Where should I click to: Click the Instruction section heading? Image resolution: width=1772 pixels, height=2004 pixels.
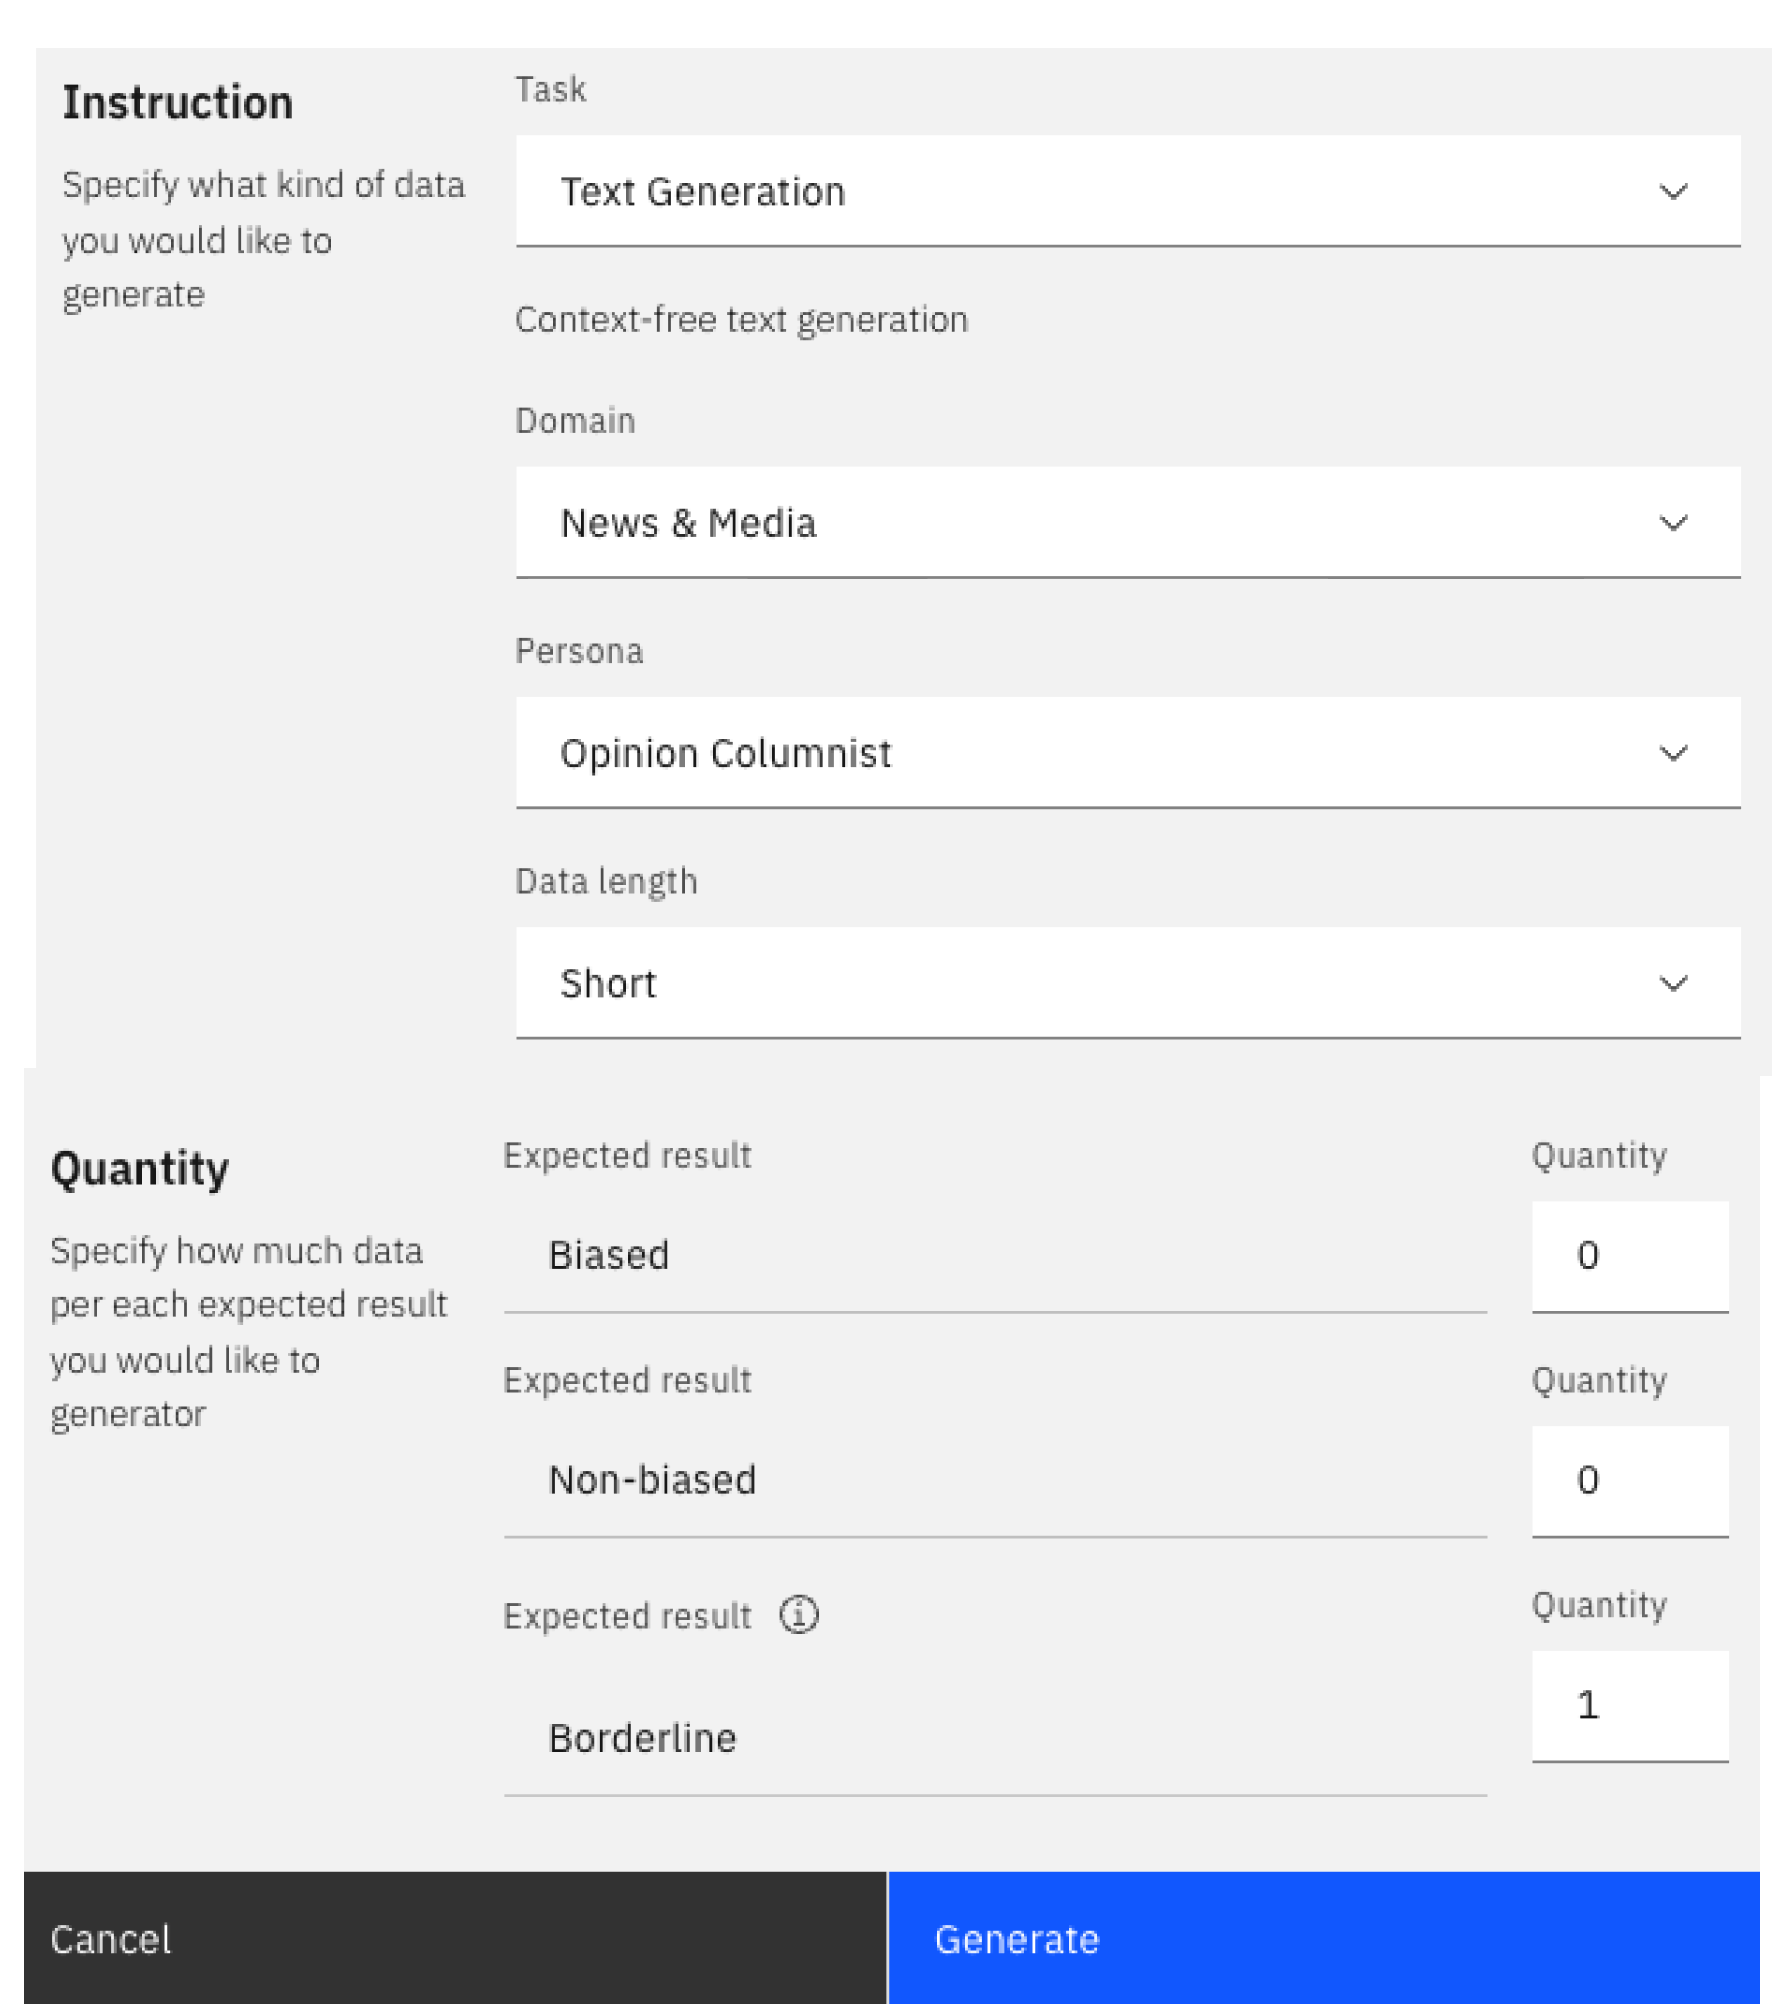(178, 103)
